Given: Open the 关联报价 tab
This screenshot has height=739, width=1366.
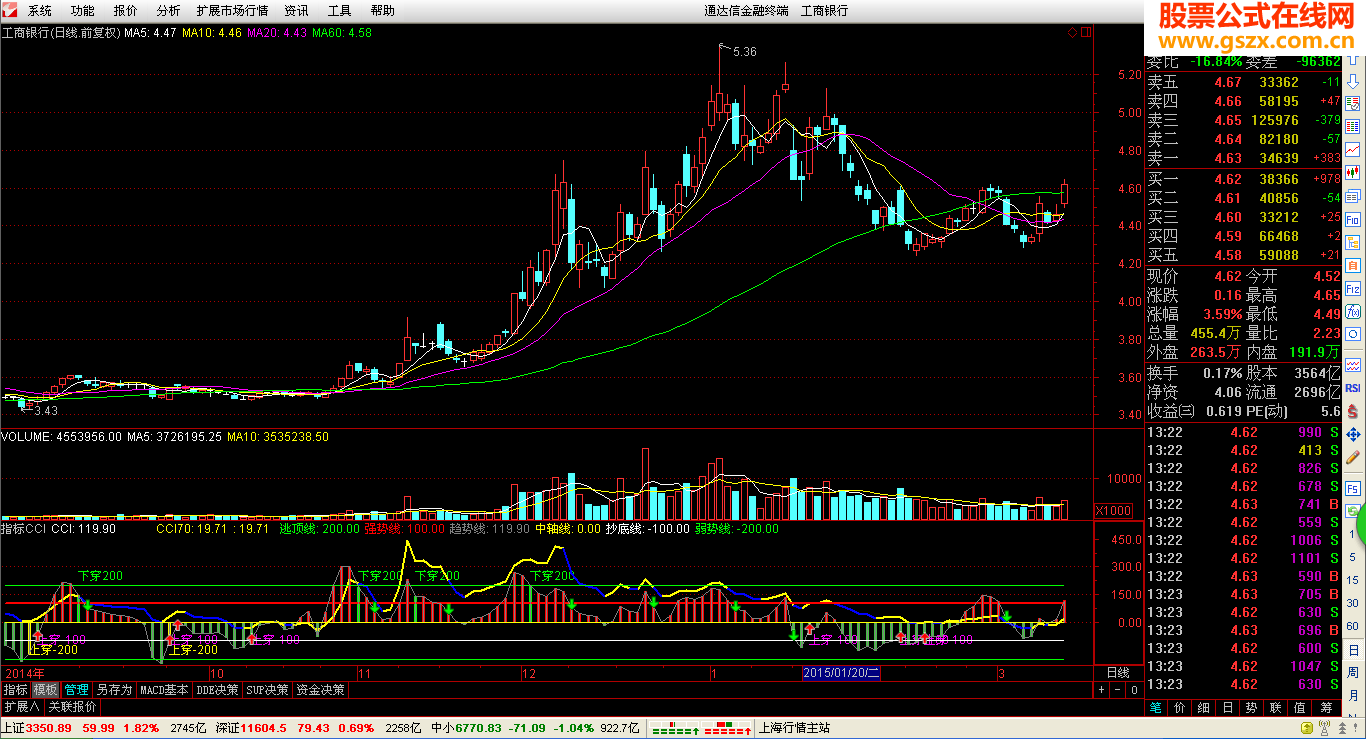Looking at the screenshot, I should [73, 706].
